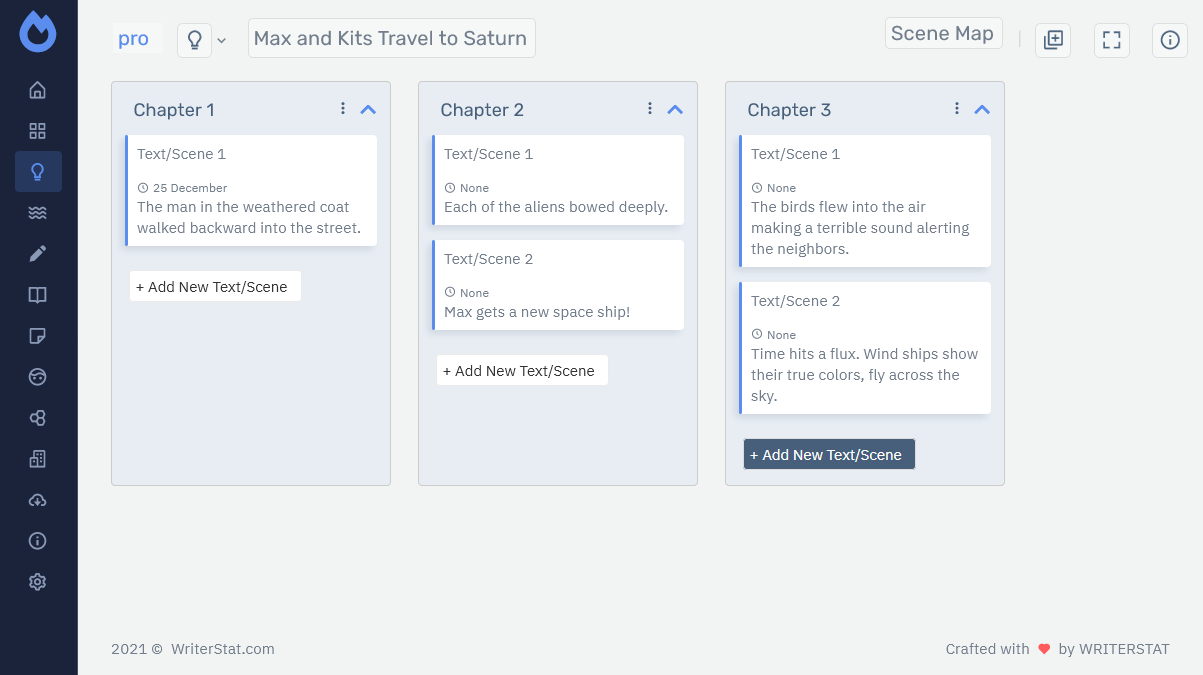Open Chapter 3 three-dot menu
This screenshot has width=1203, height=675.
[x=957, y=108]
